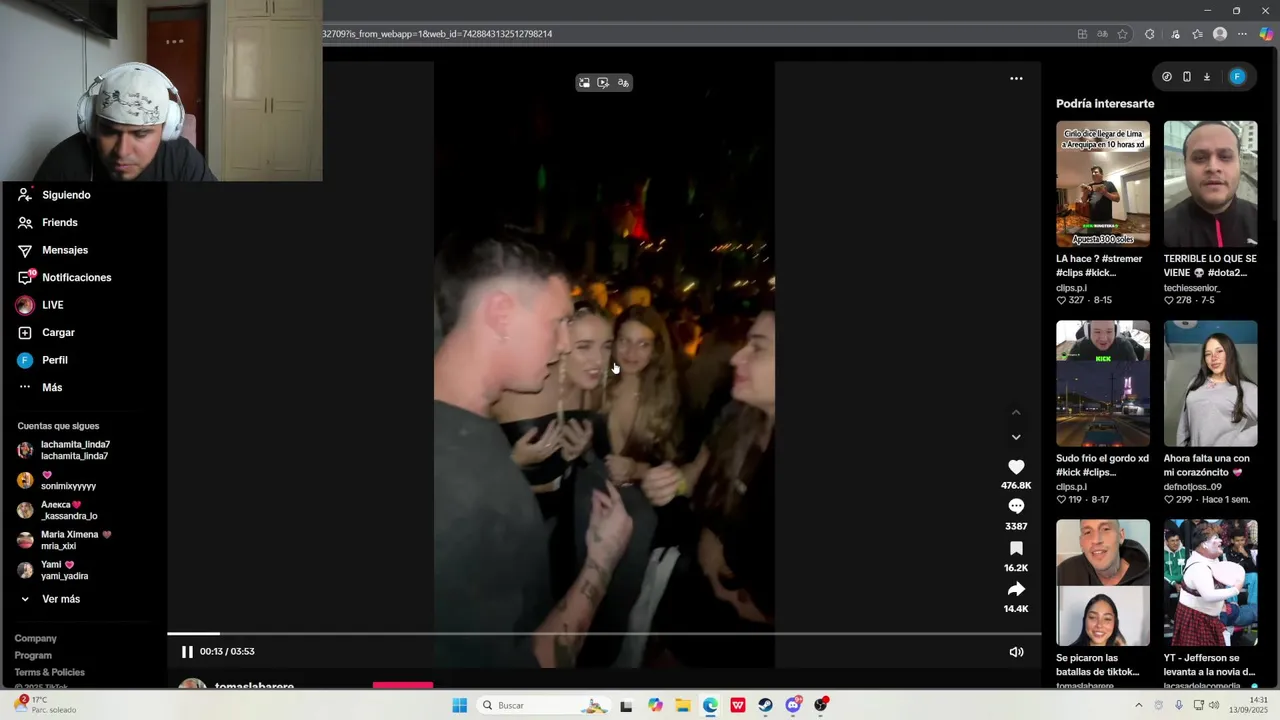Go to the next video arrow
Viewport: 1280px width, 720px height.
1016,437
